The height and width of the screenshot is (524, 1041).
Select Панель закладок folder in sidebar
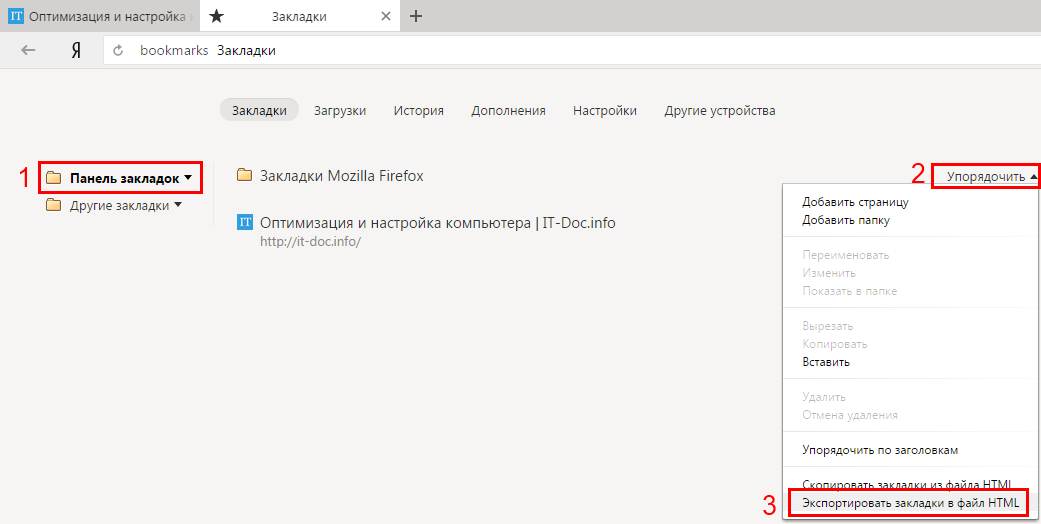(x=124, y=179)
